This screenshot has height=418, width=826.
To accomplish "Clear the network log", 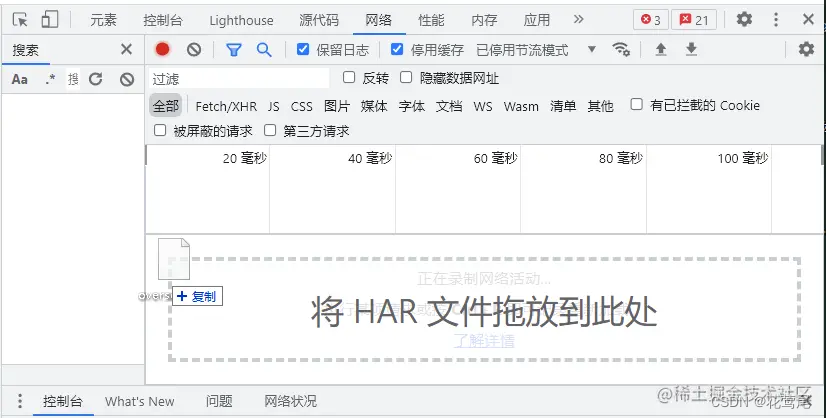I will coord(194,50).
